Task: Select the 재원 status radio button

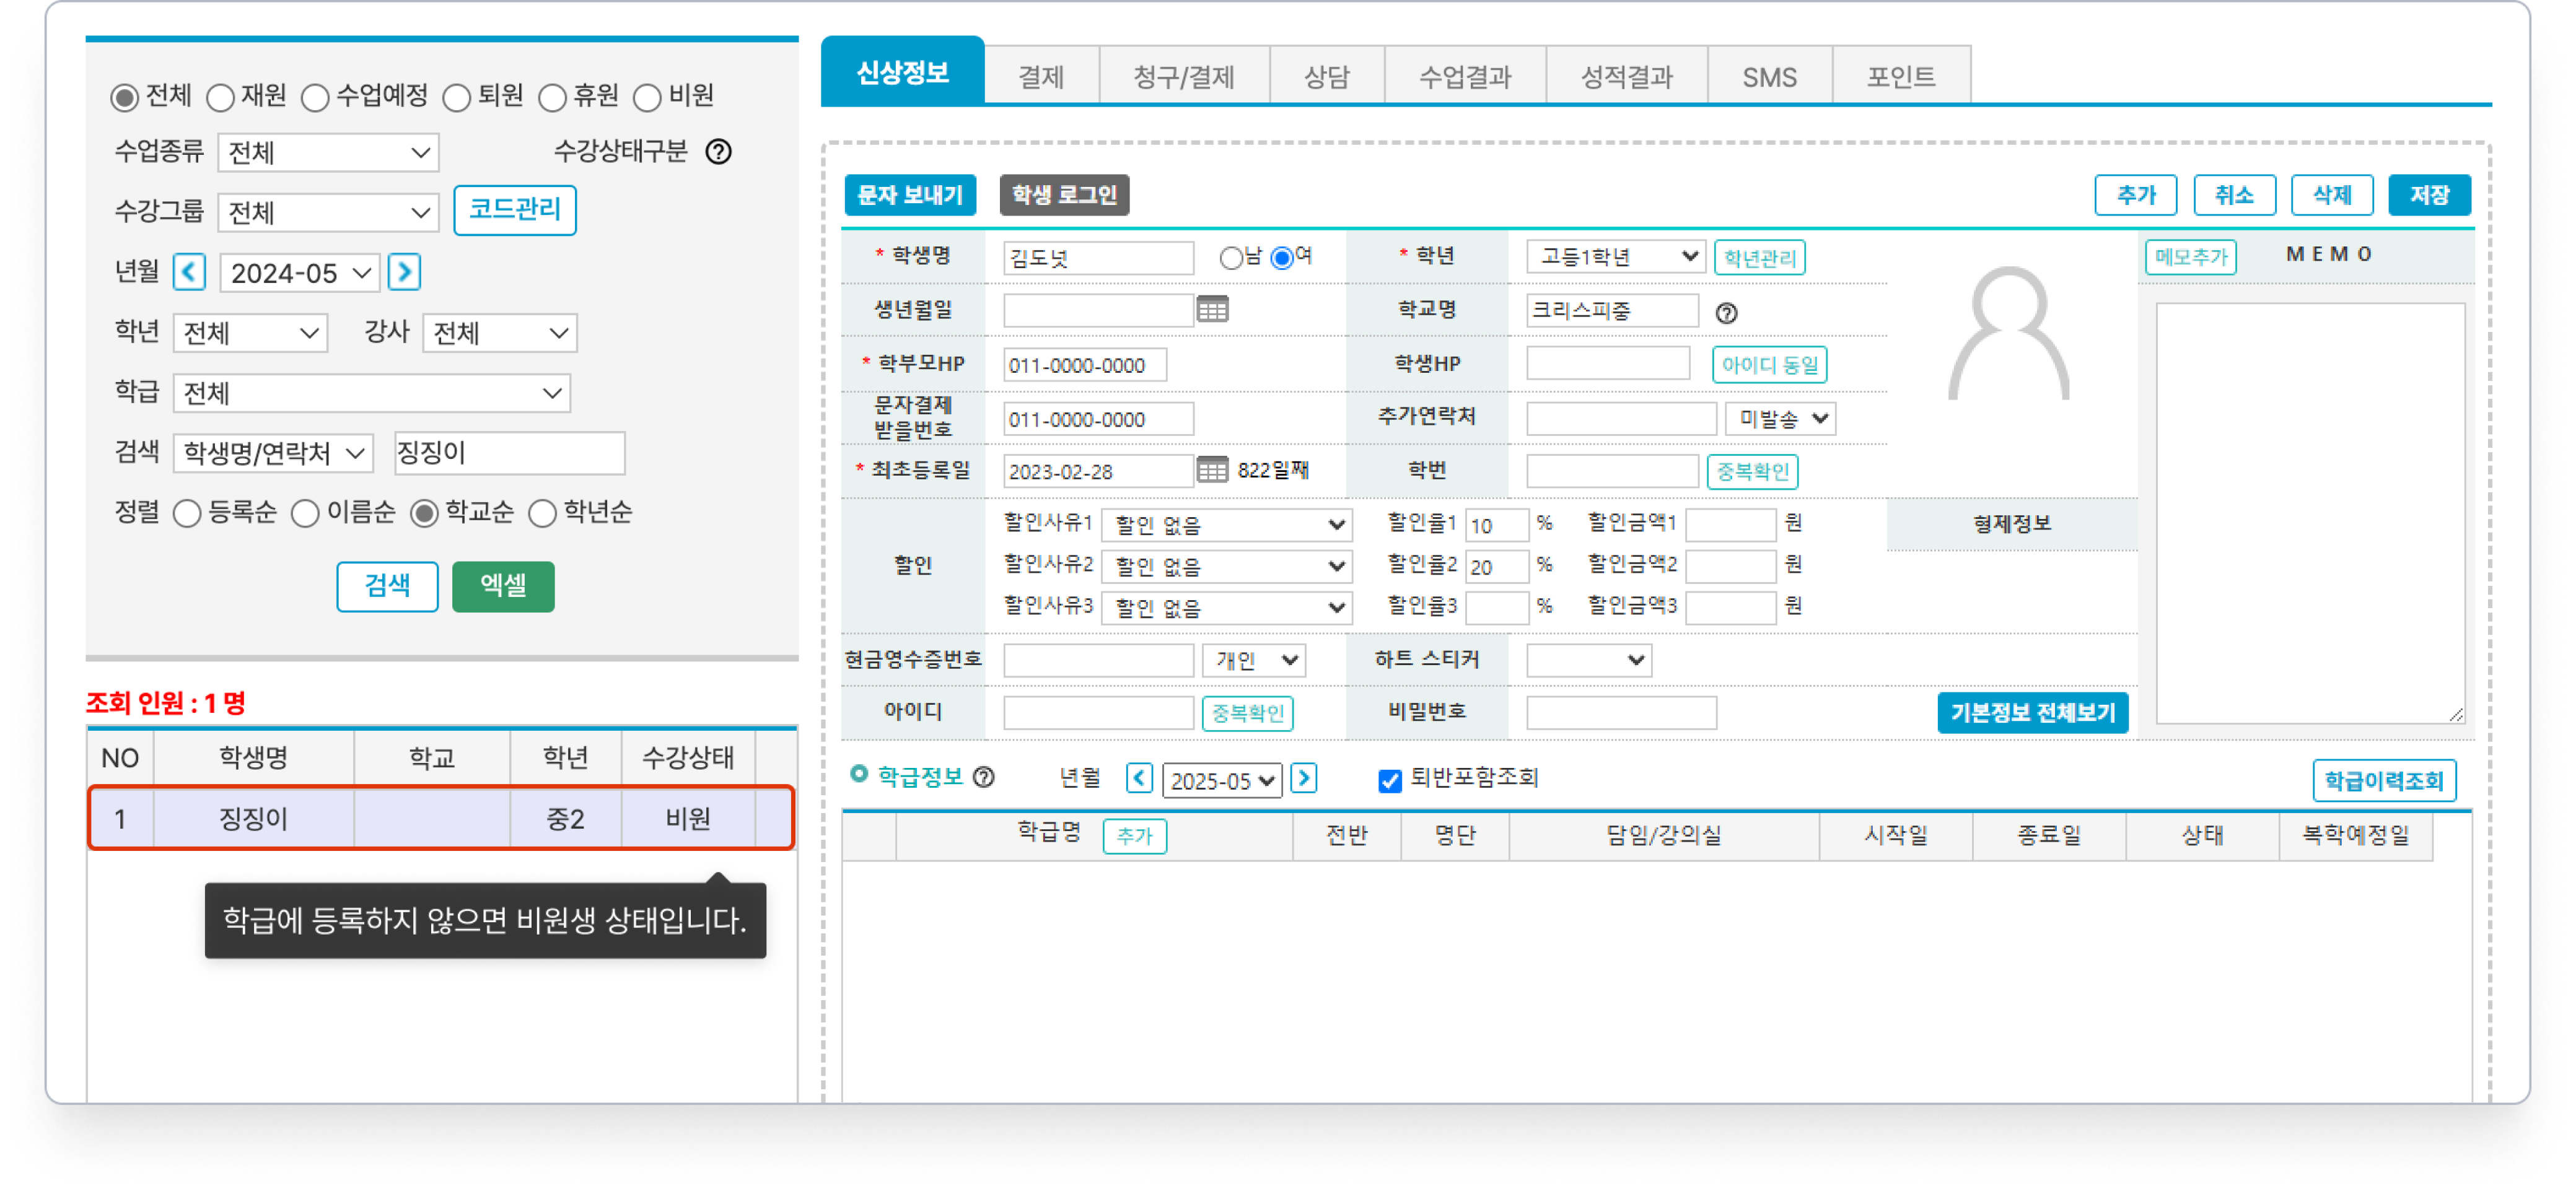Action: [220, 97]
